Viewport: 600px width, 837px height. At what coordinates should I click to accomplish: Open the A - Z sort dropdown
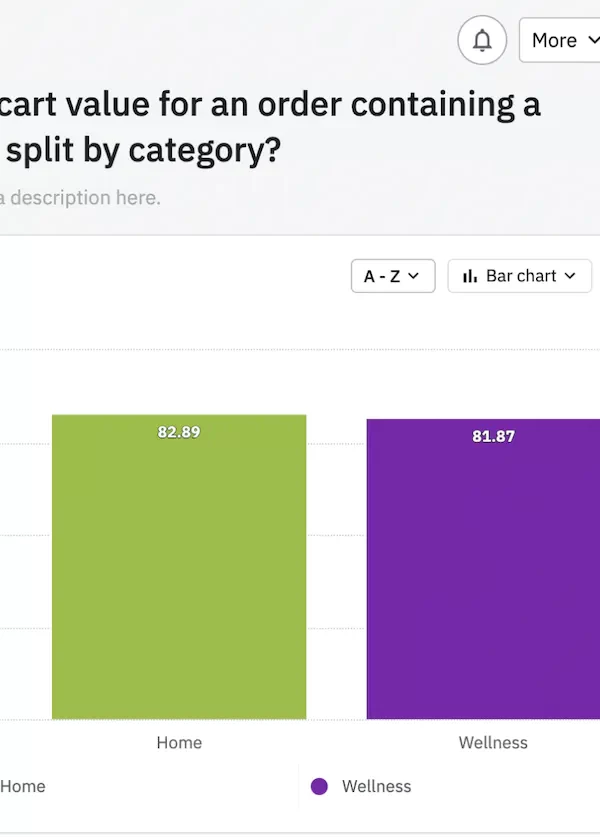click(393, 276)
